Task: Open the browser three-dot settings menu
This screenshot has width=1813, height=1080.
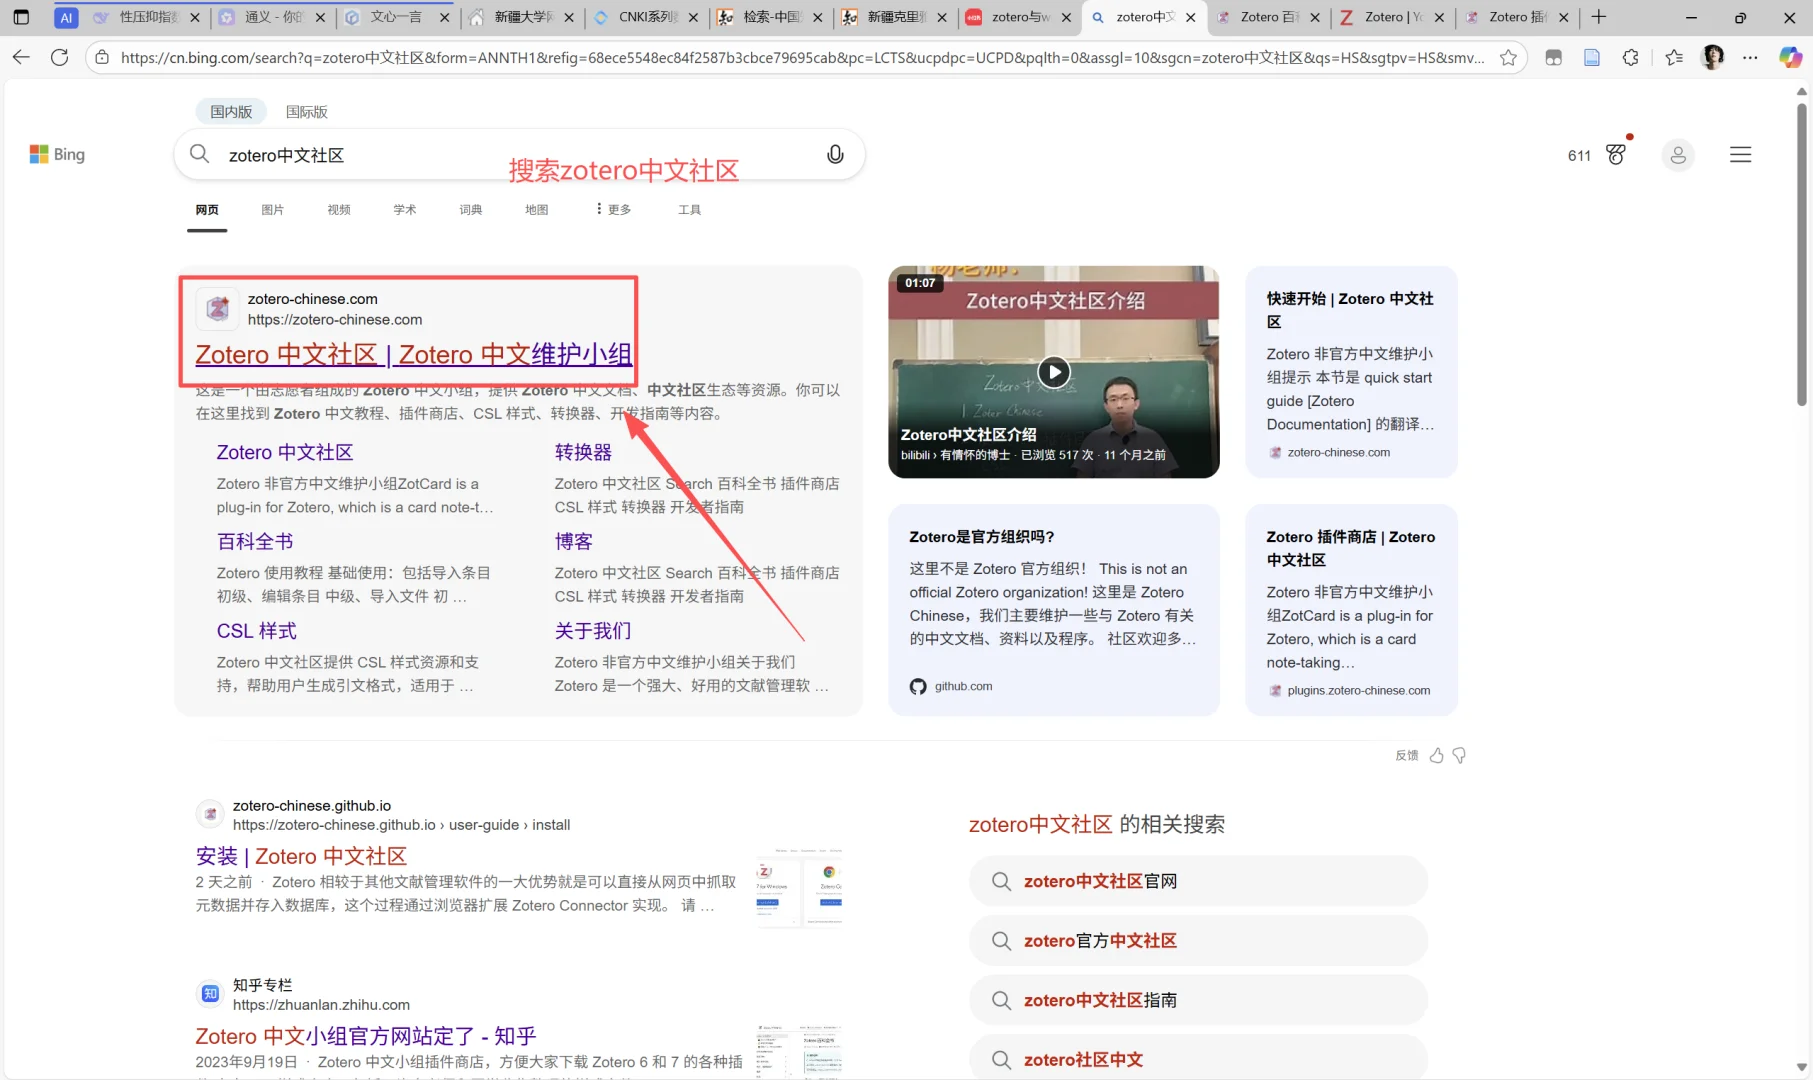Action: pos(1751,57)
